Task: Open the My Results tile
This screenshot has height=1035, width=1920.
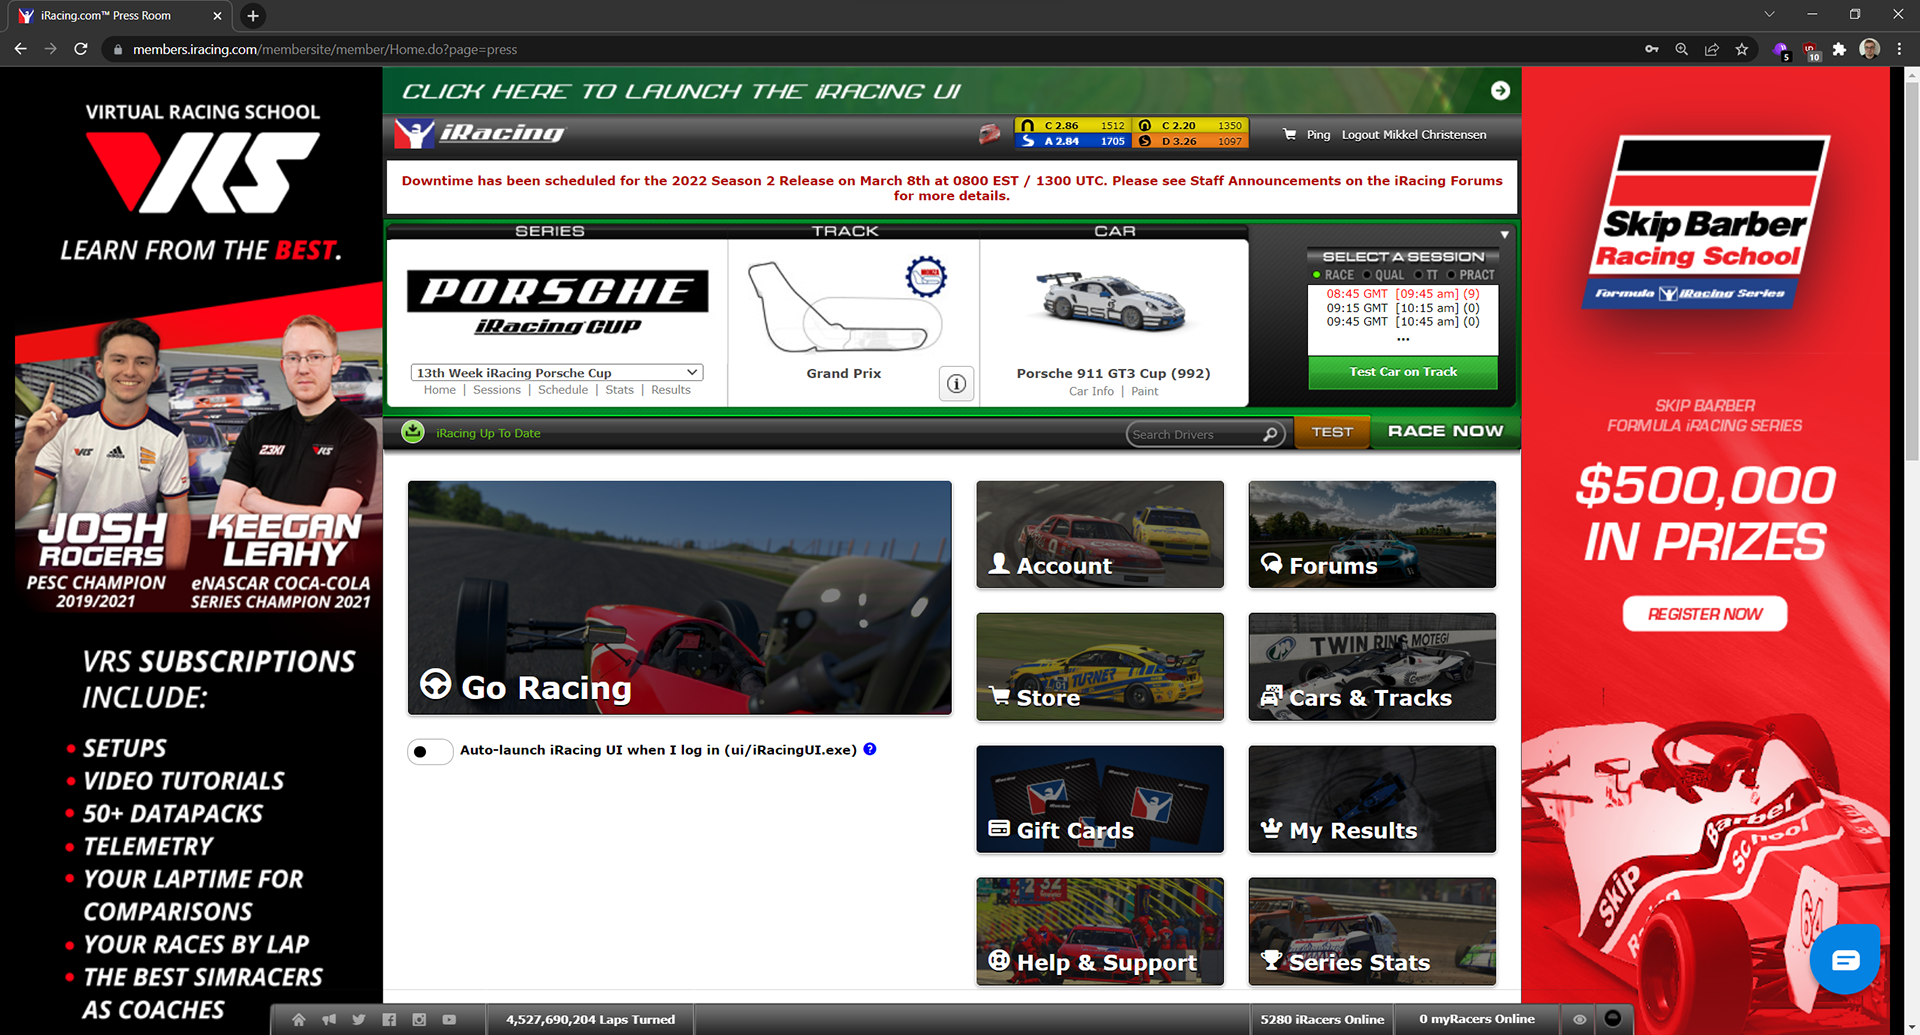Action: [1372, 799]
